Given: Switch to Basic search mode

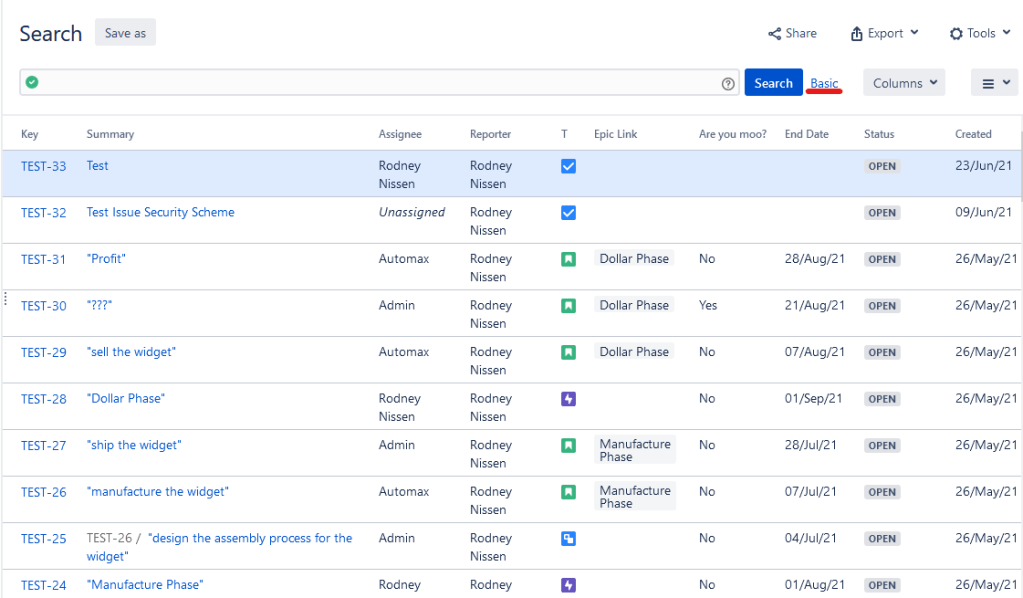Looking at the screenshot, I should pyautogui.click(x=824, y=83).
